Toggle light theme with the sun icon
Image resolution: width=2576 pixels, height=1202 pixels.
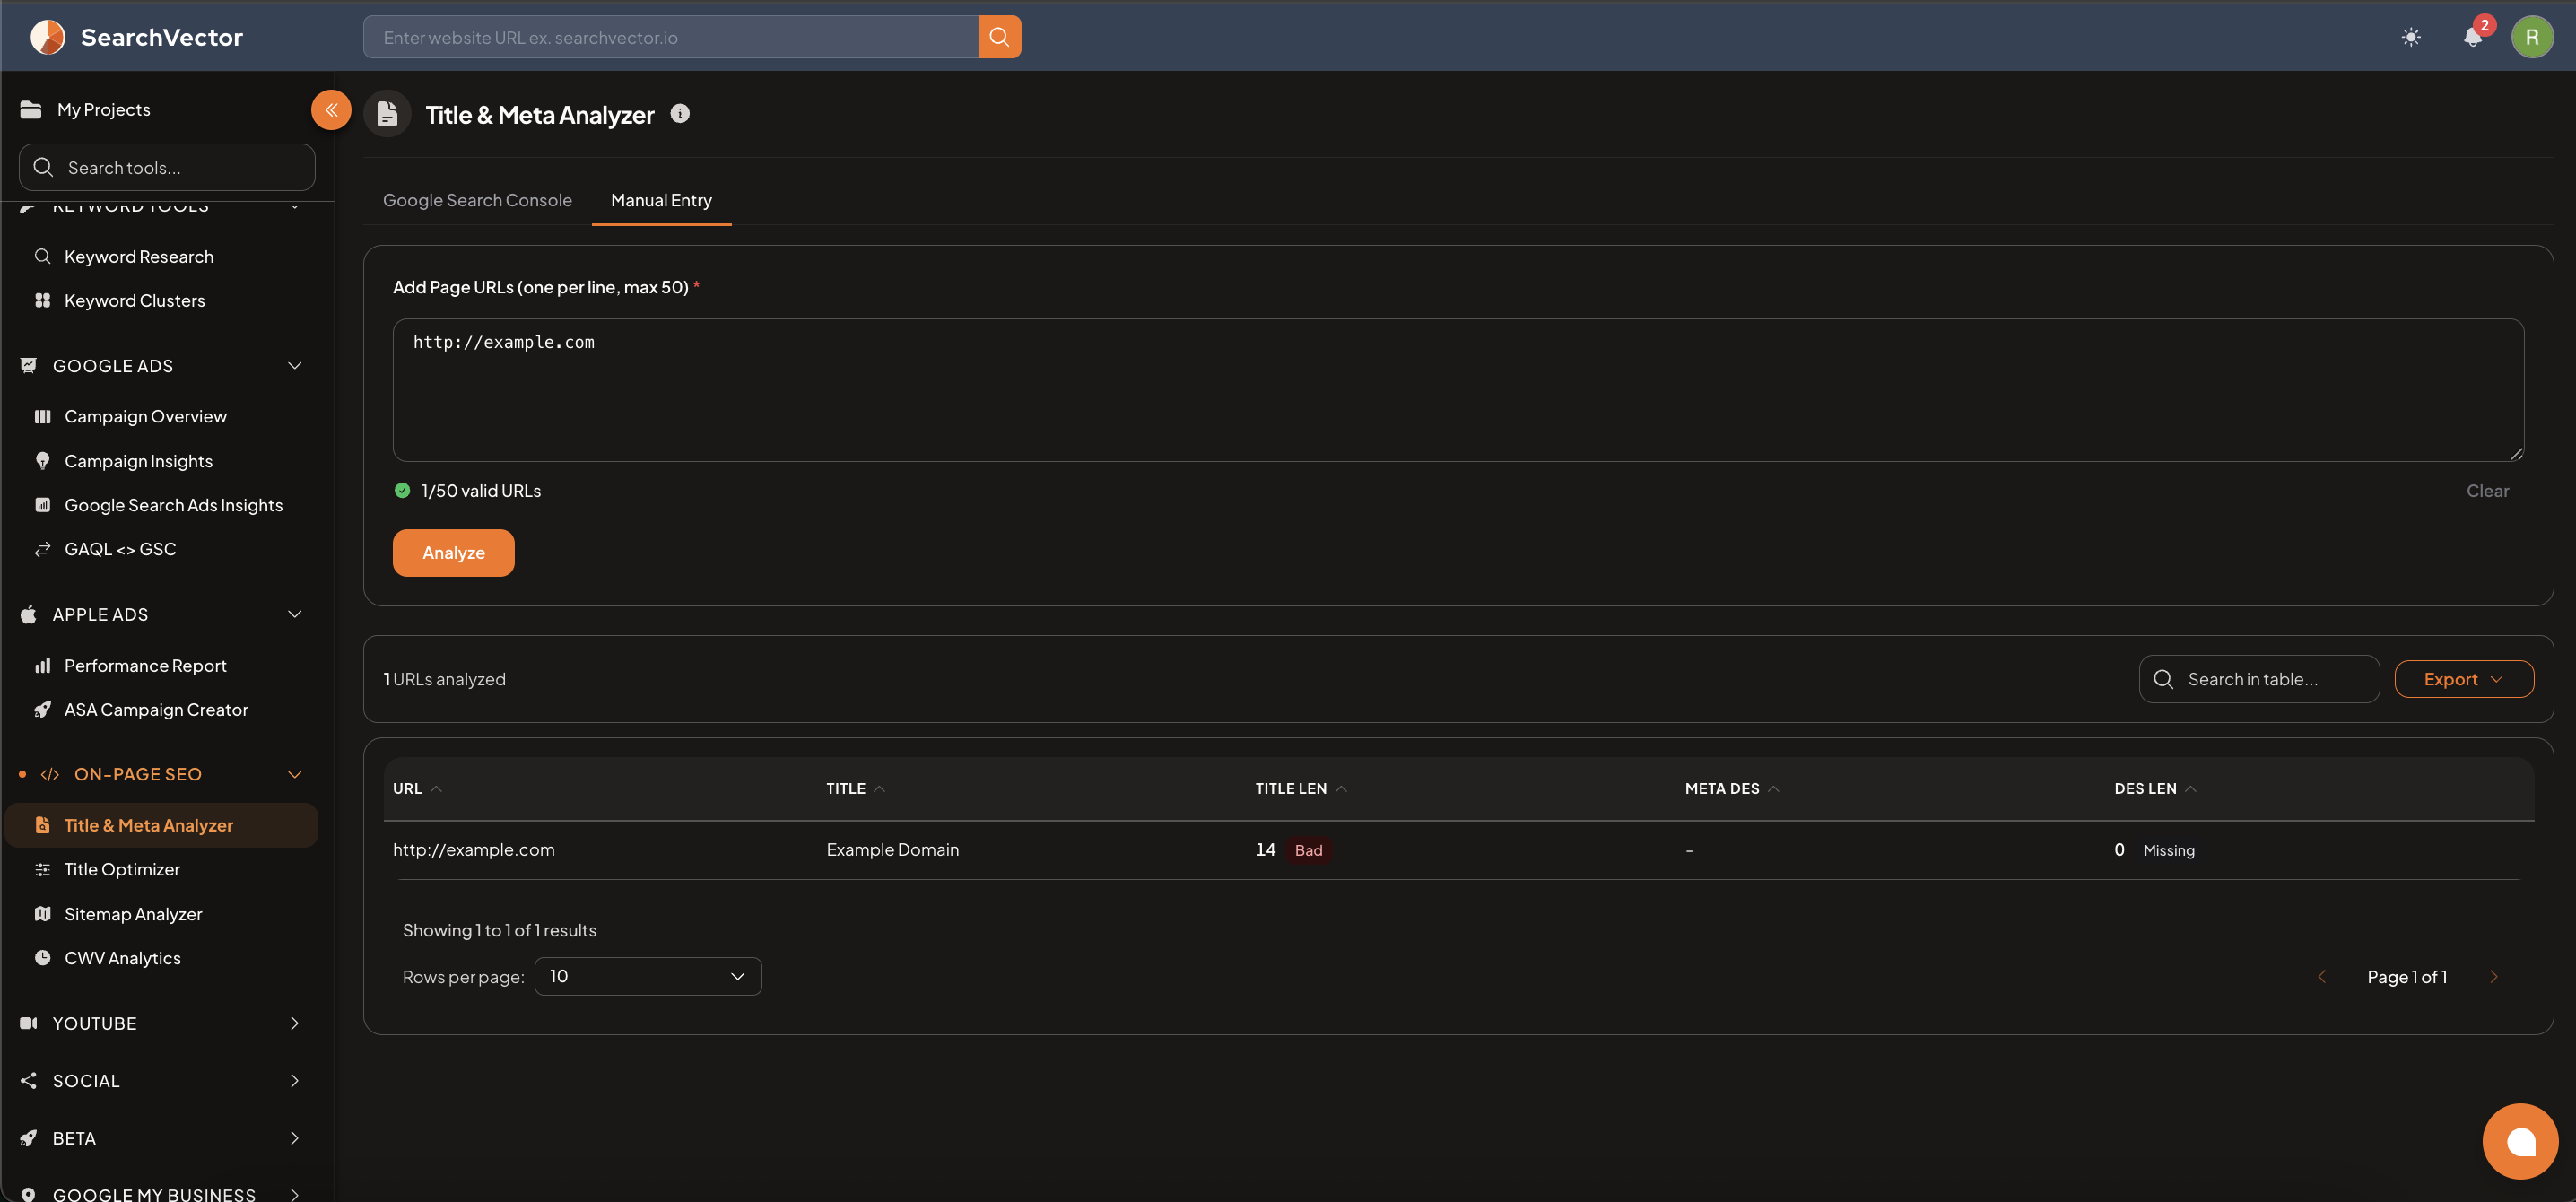click(x=2411, y=37)
